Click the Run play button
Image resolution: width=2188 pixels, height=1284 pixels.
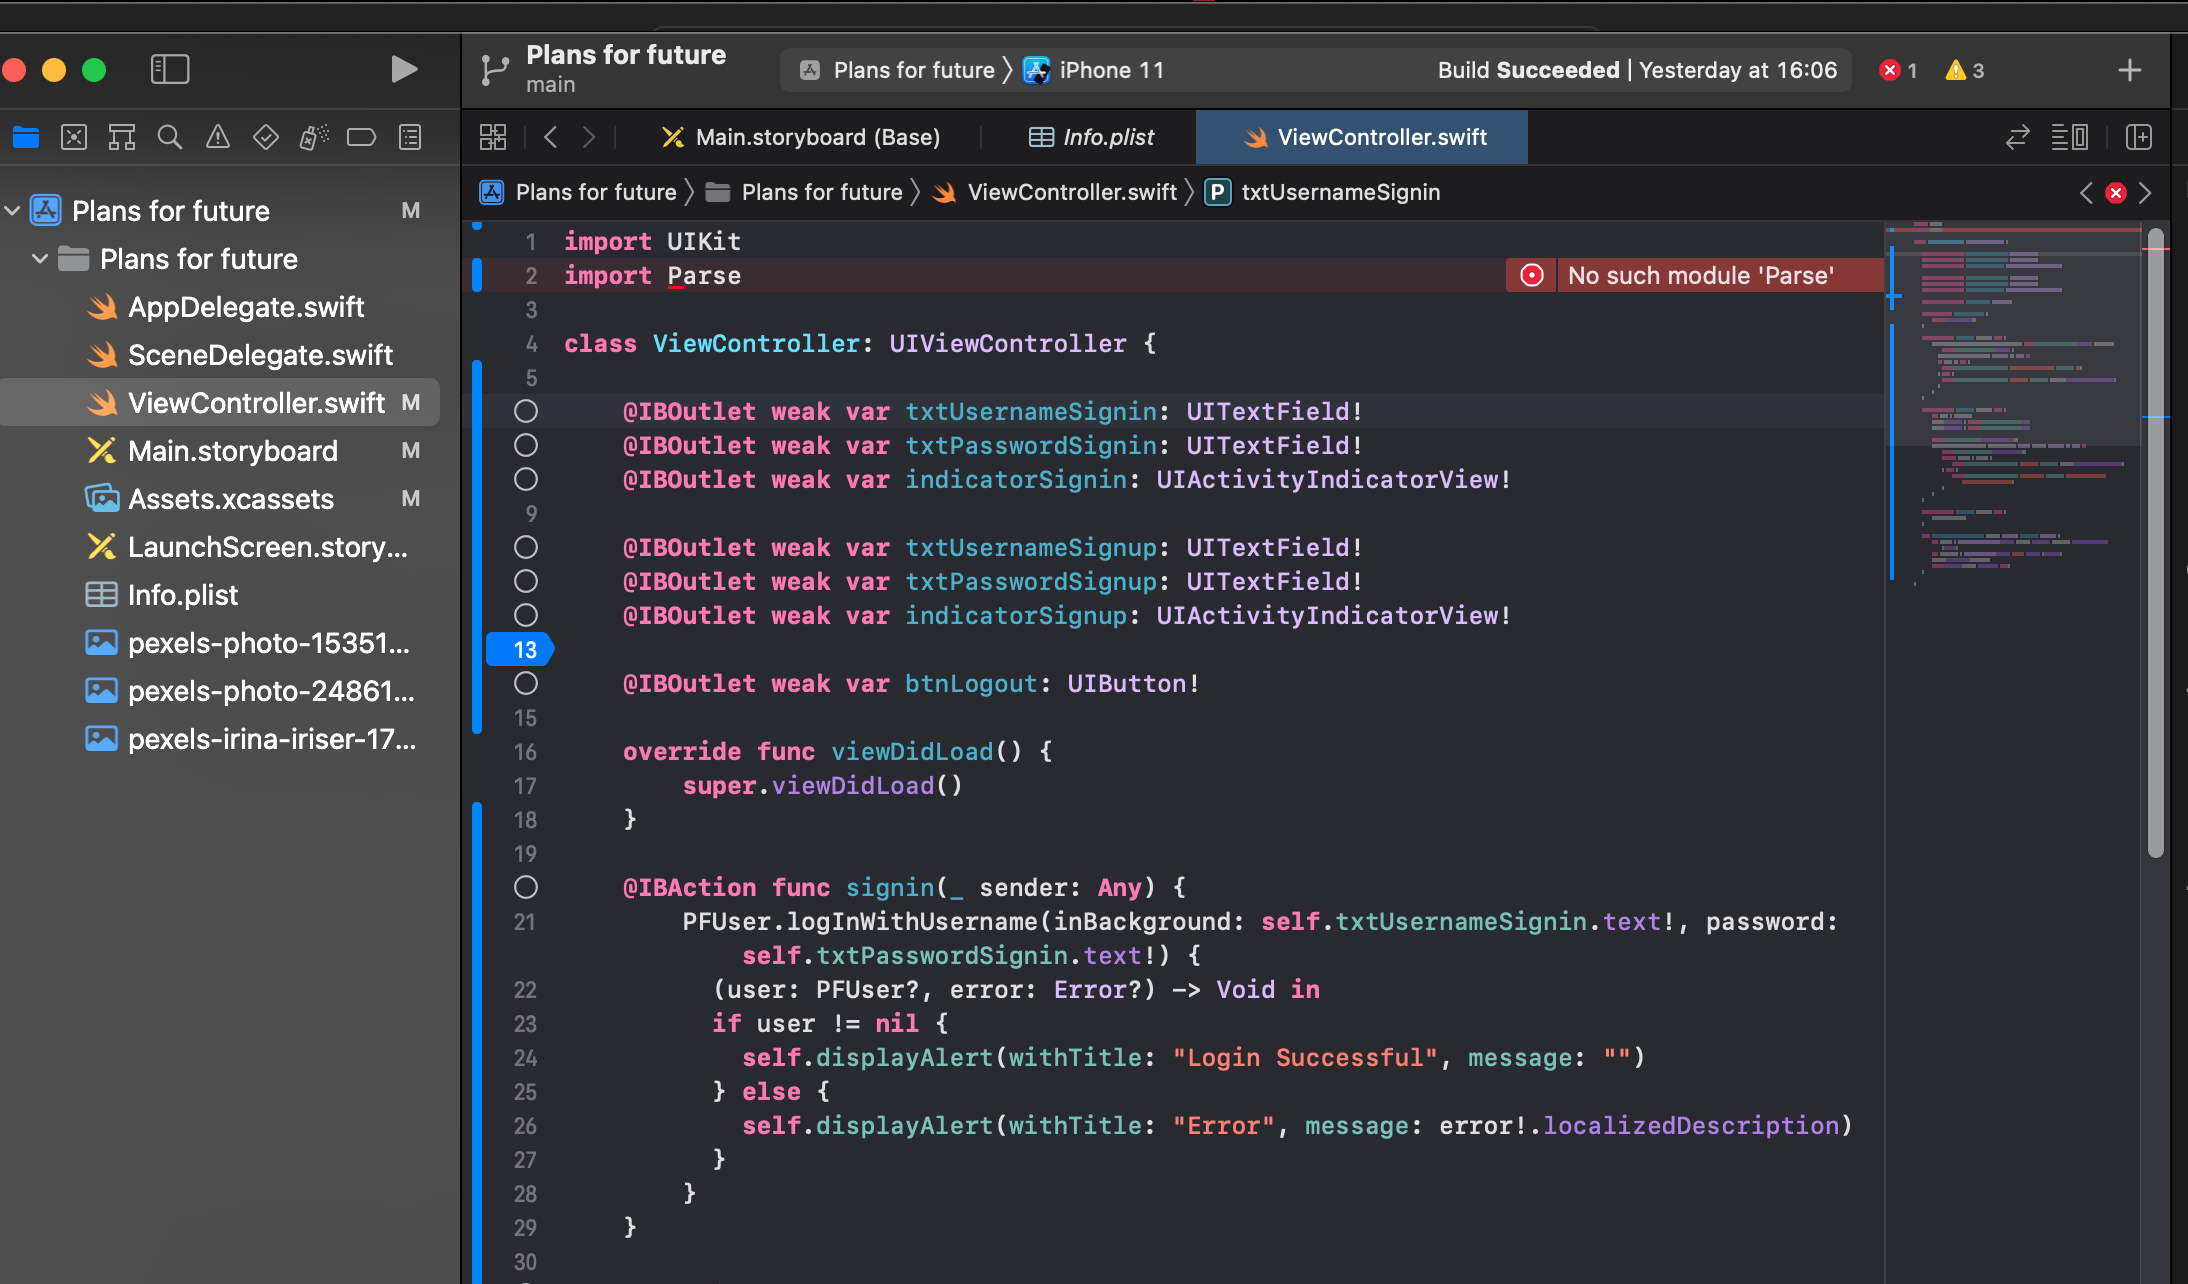[403, 69]
